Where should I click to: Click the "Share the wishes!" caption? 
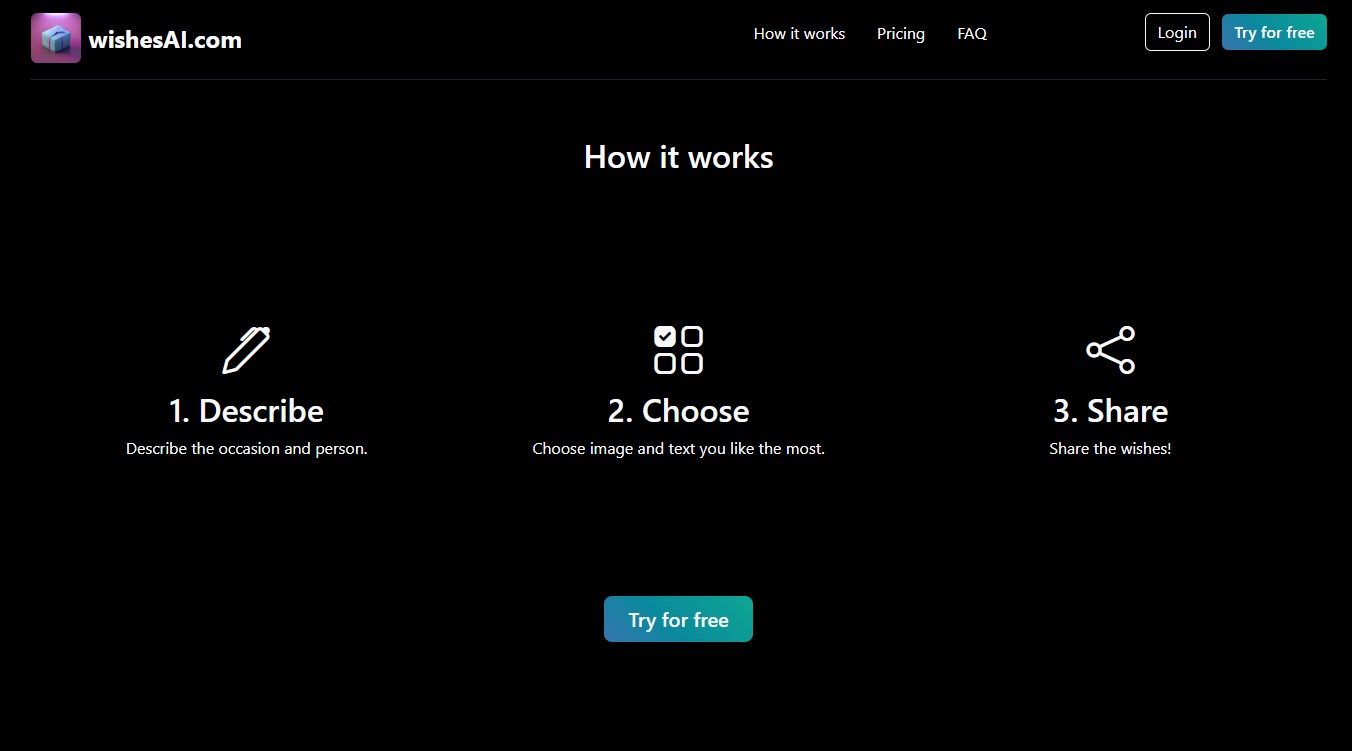point(1110,449)
